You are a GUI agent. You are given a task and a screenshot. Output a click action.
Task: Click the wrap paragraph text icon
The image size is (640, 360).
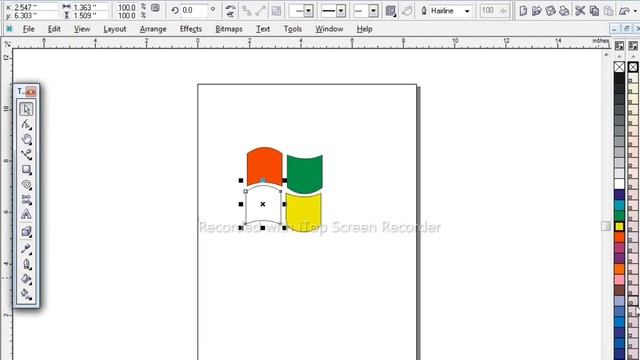(x=391, y=11)
